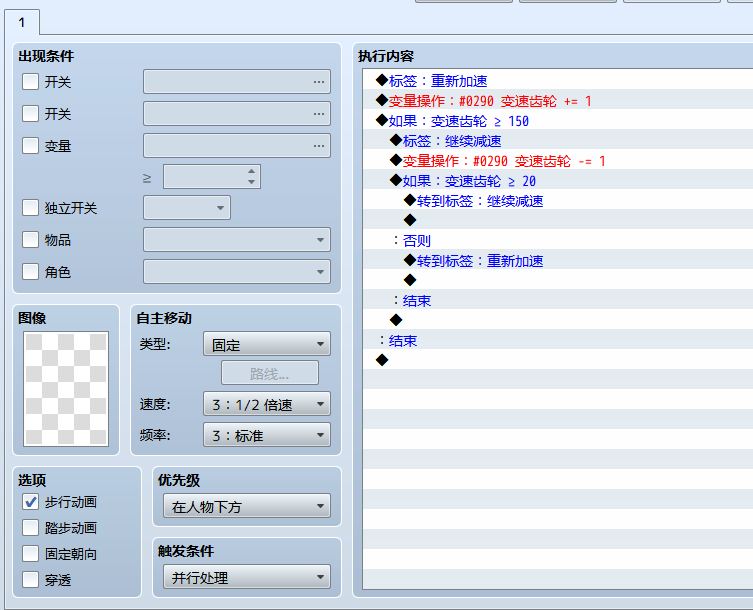Enable the 角色 condition checkbox
The height and width of the screenshot is (610, 753).
pyautogui.click(x=30, y=271)
